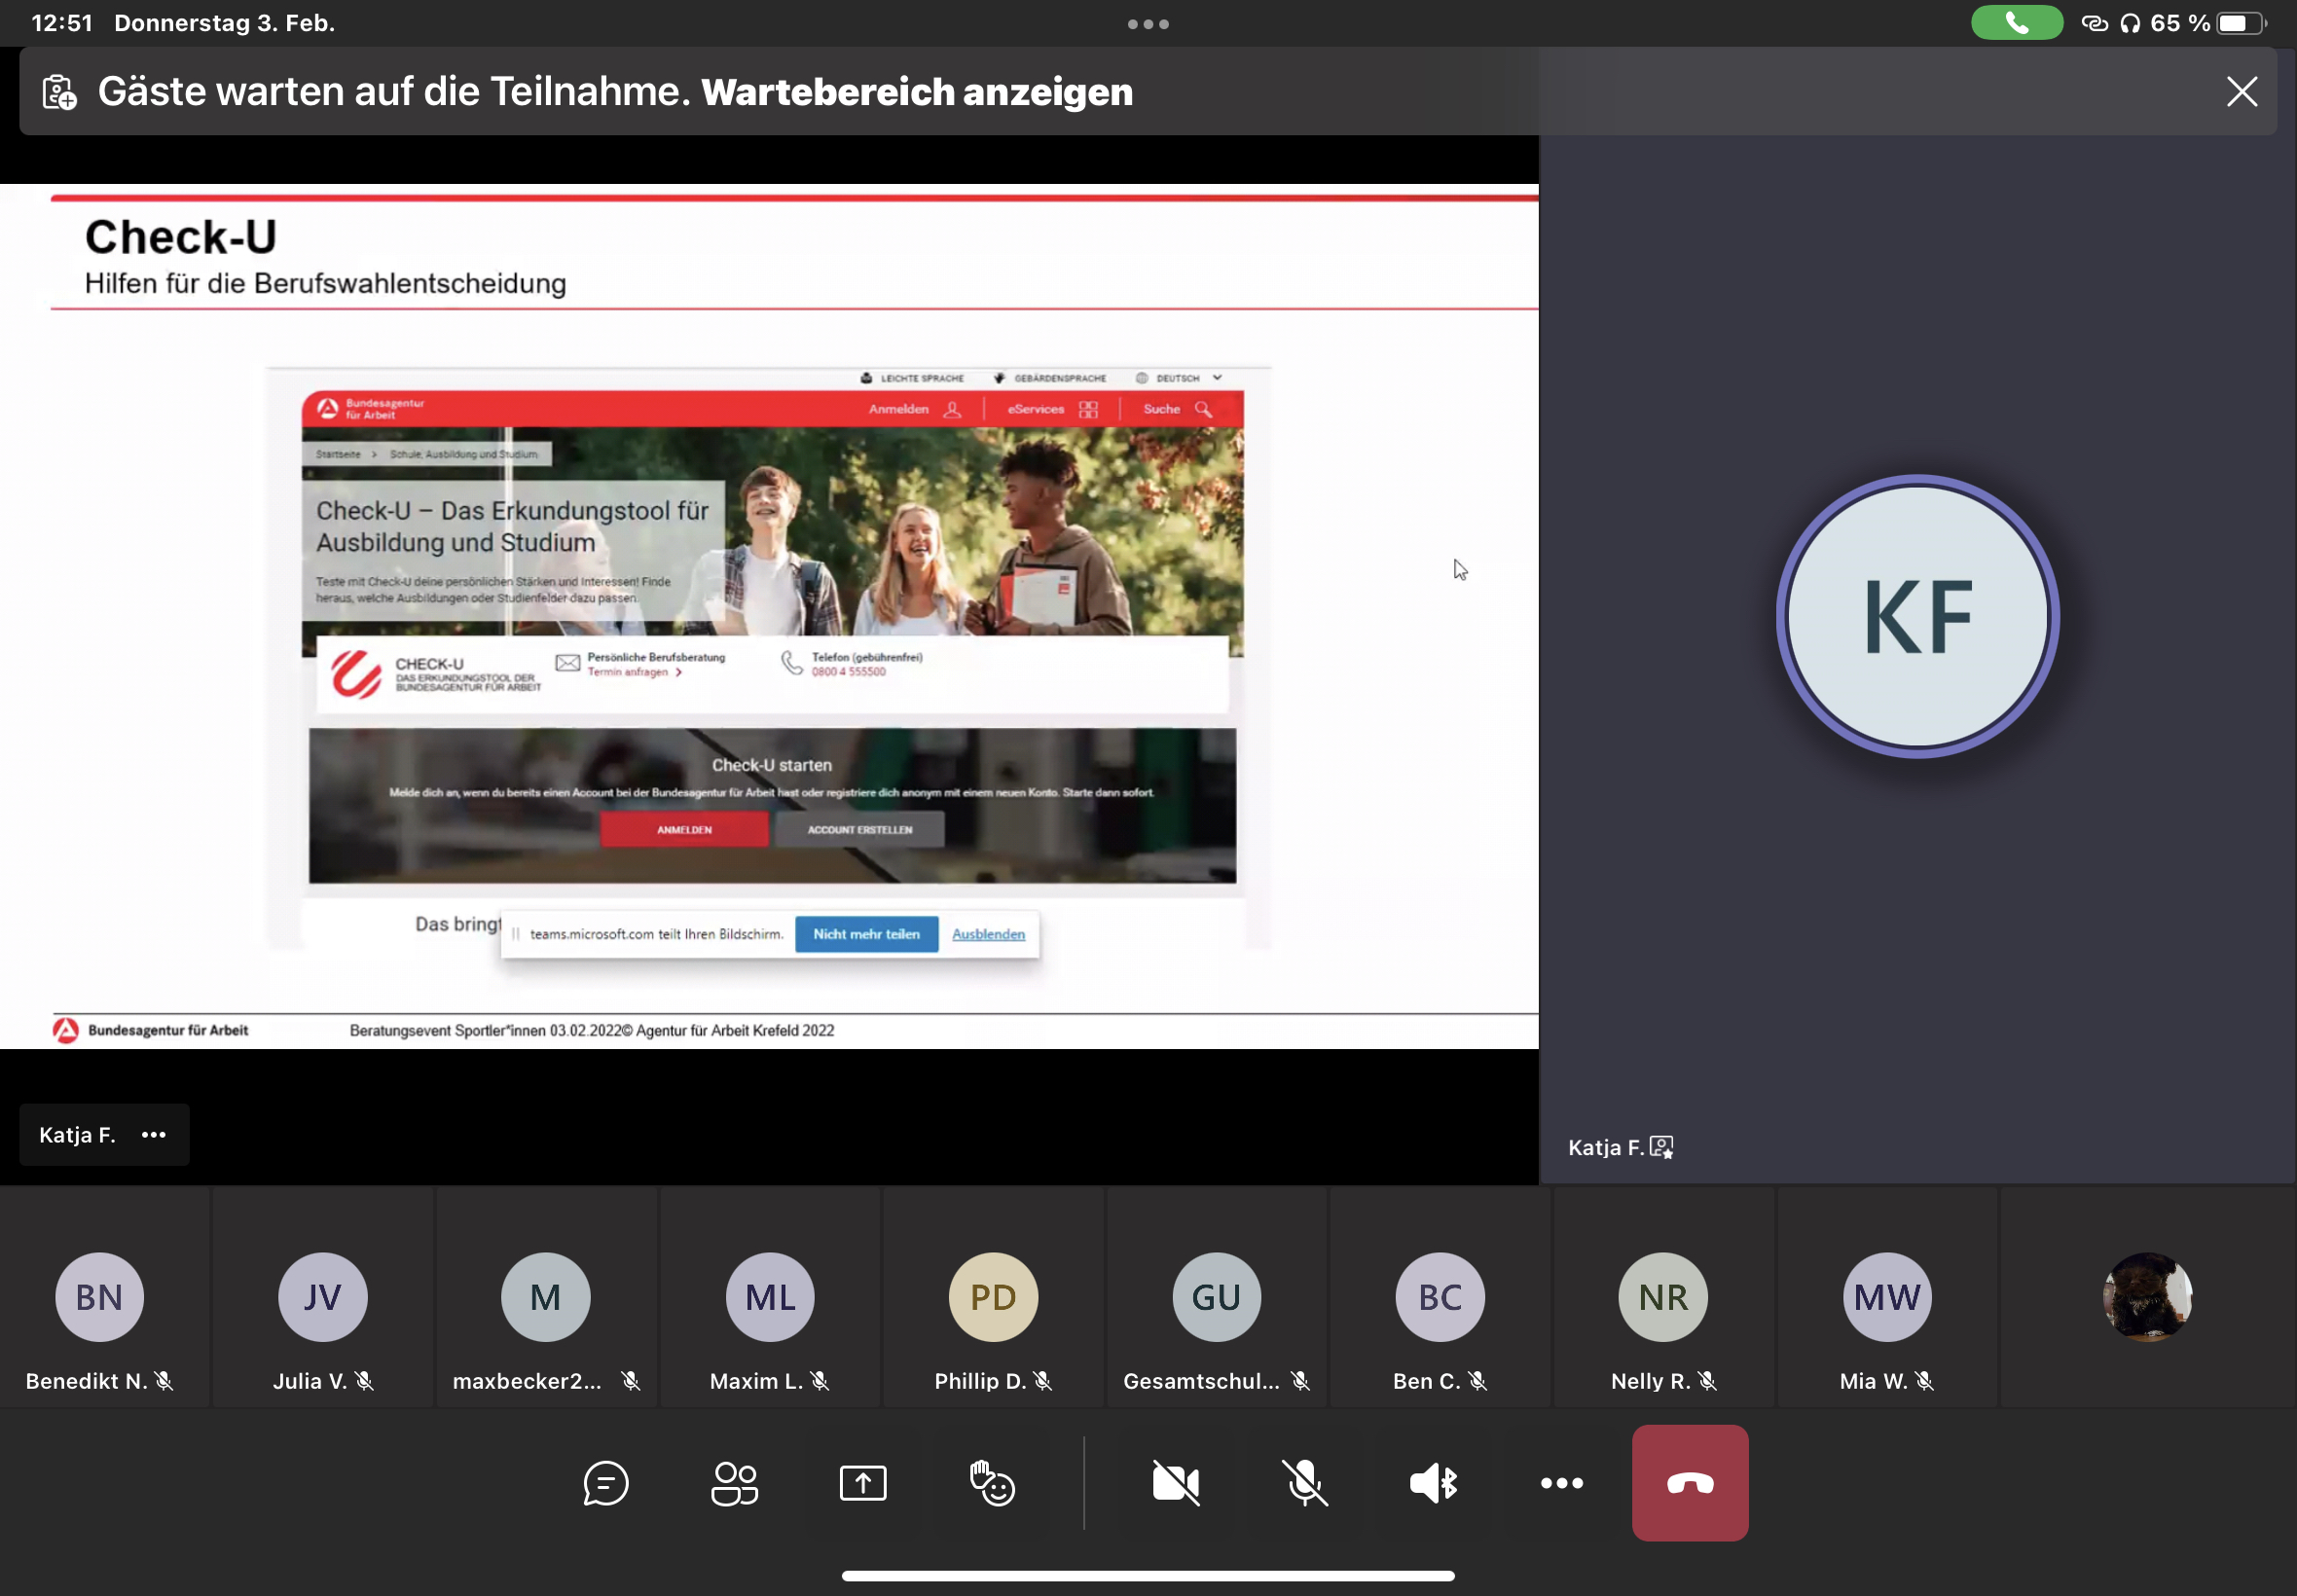Open the more actions menu in toolbar
Viewport: 2297px width, 1596px height.
(1561, 1483)
